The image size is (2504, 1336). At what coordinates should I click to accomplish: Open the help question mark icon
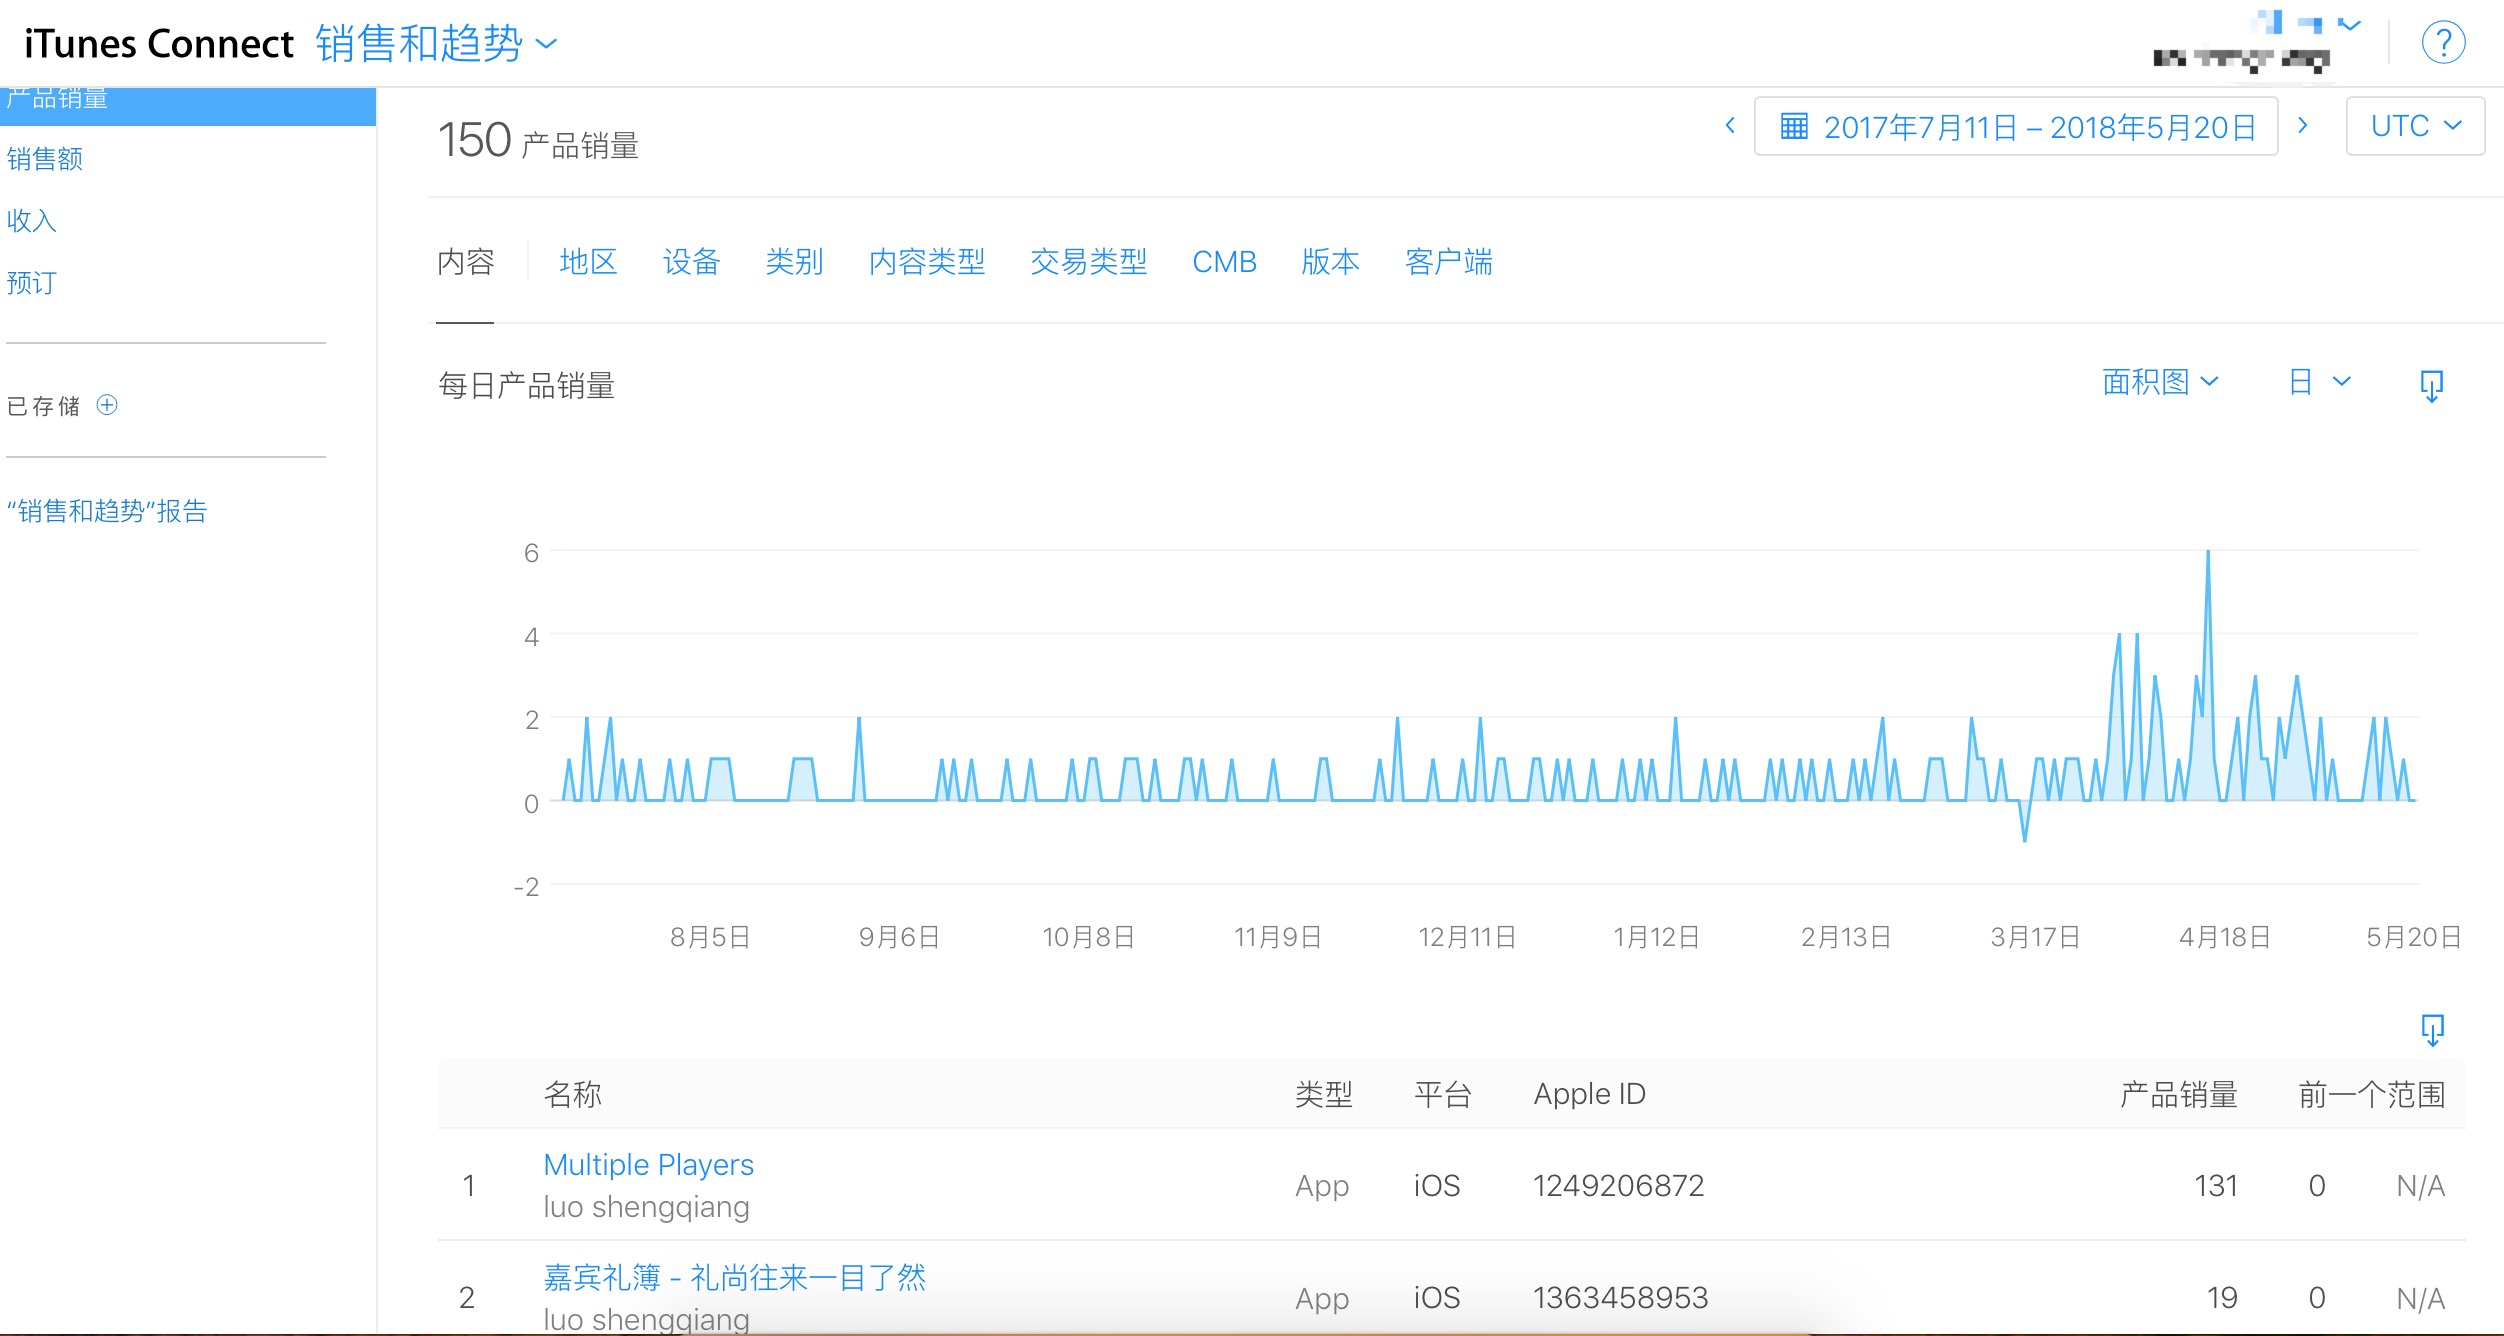[x=2444, y=42]
